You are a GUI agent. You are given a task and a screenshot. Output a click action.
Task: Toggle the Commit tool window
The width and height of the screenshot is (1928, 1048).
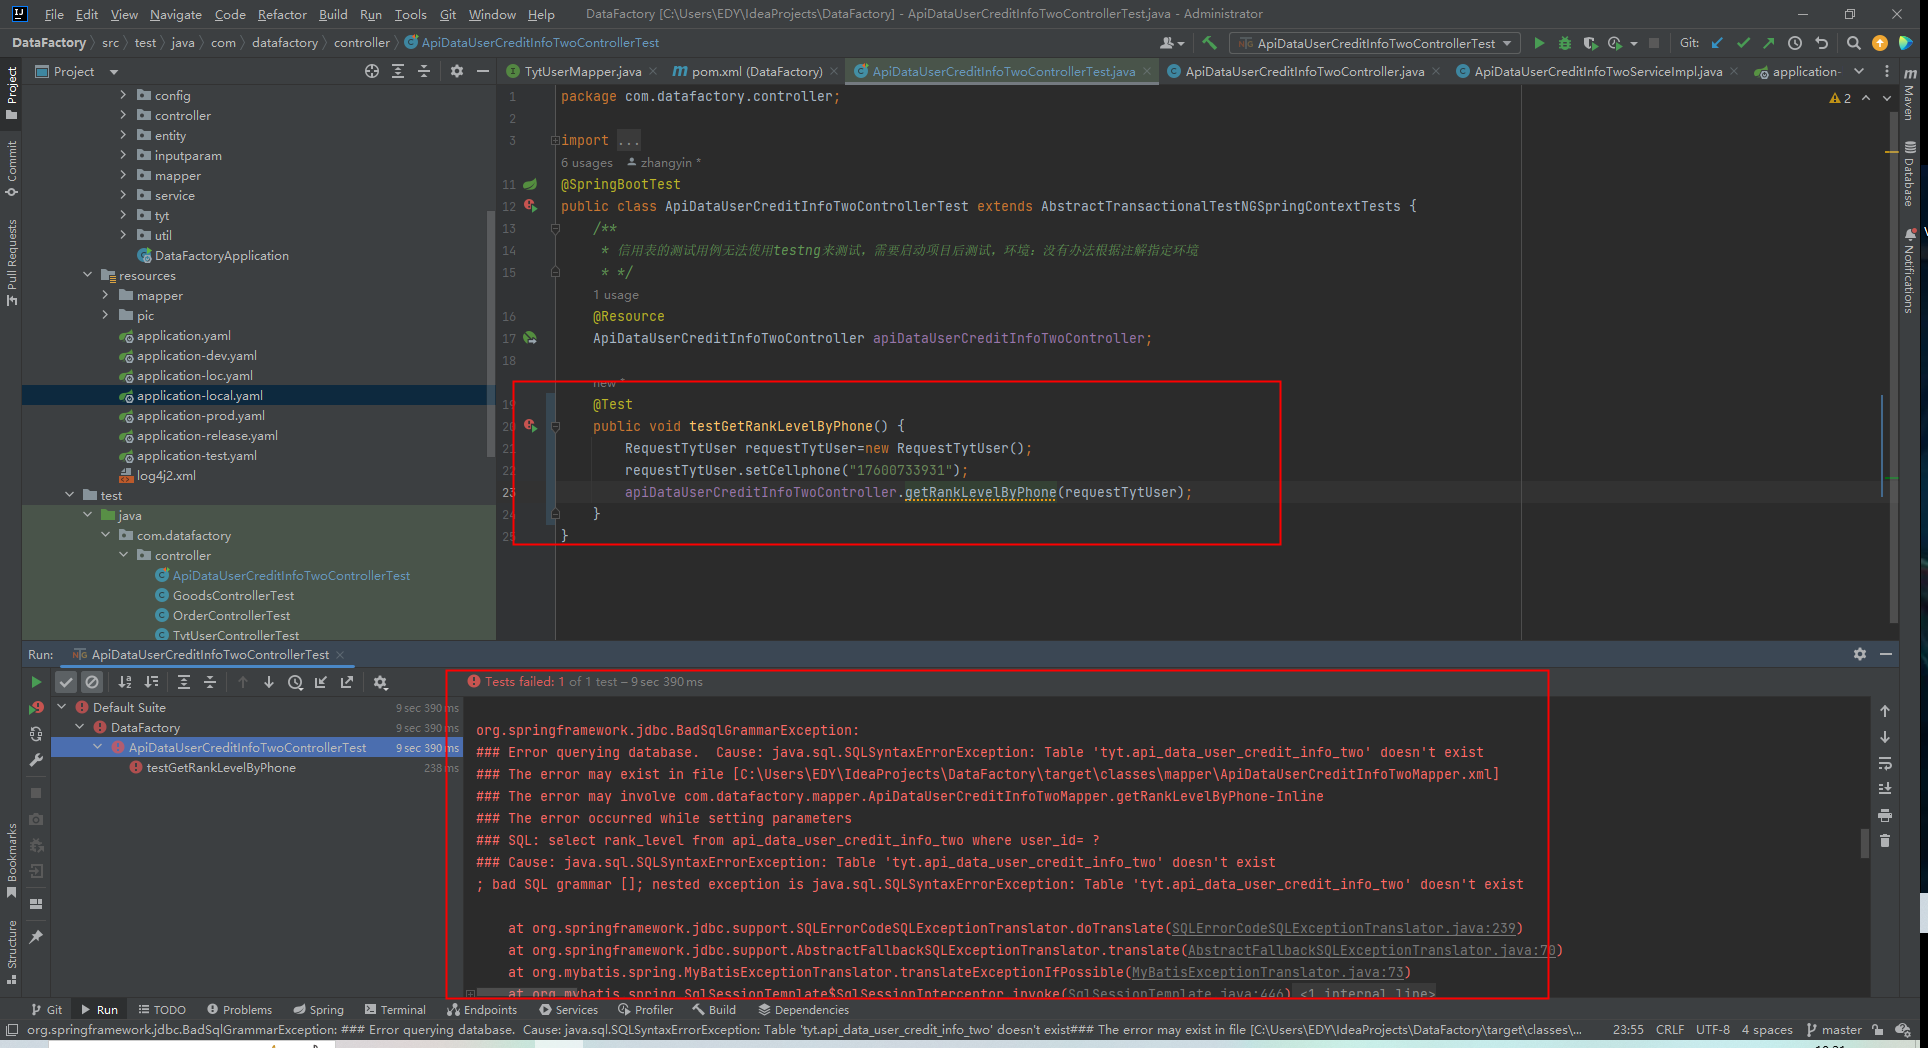[x=12, y=167]
